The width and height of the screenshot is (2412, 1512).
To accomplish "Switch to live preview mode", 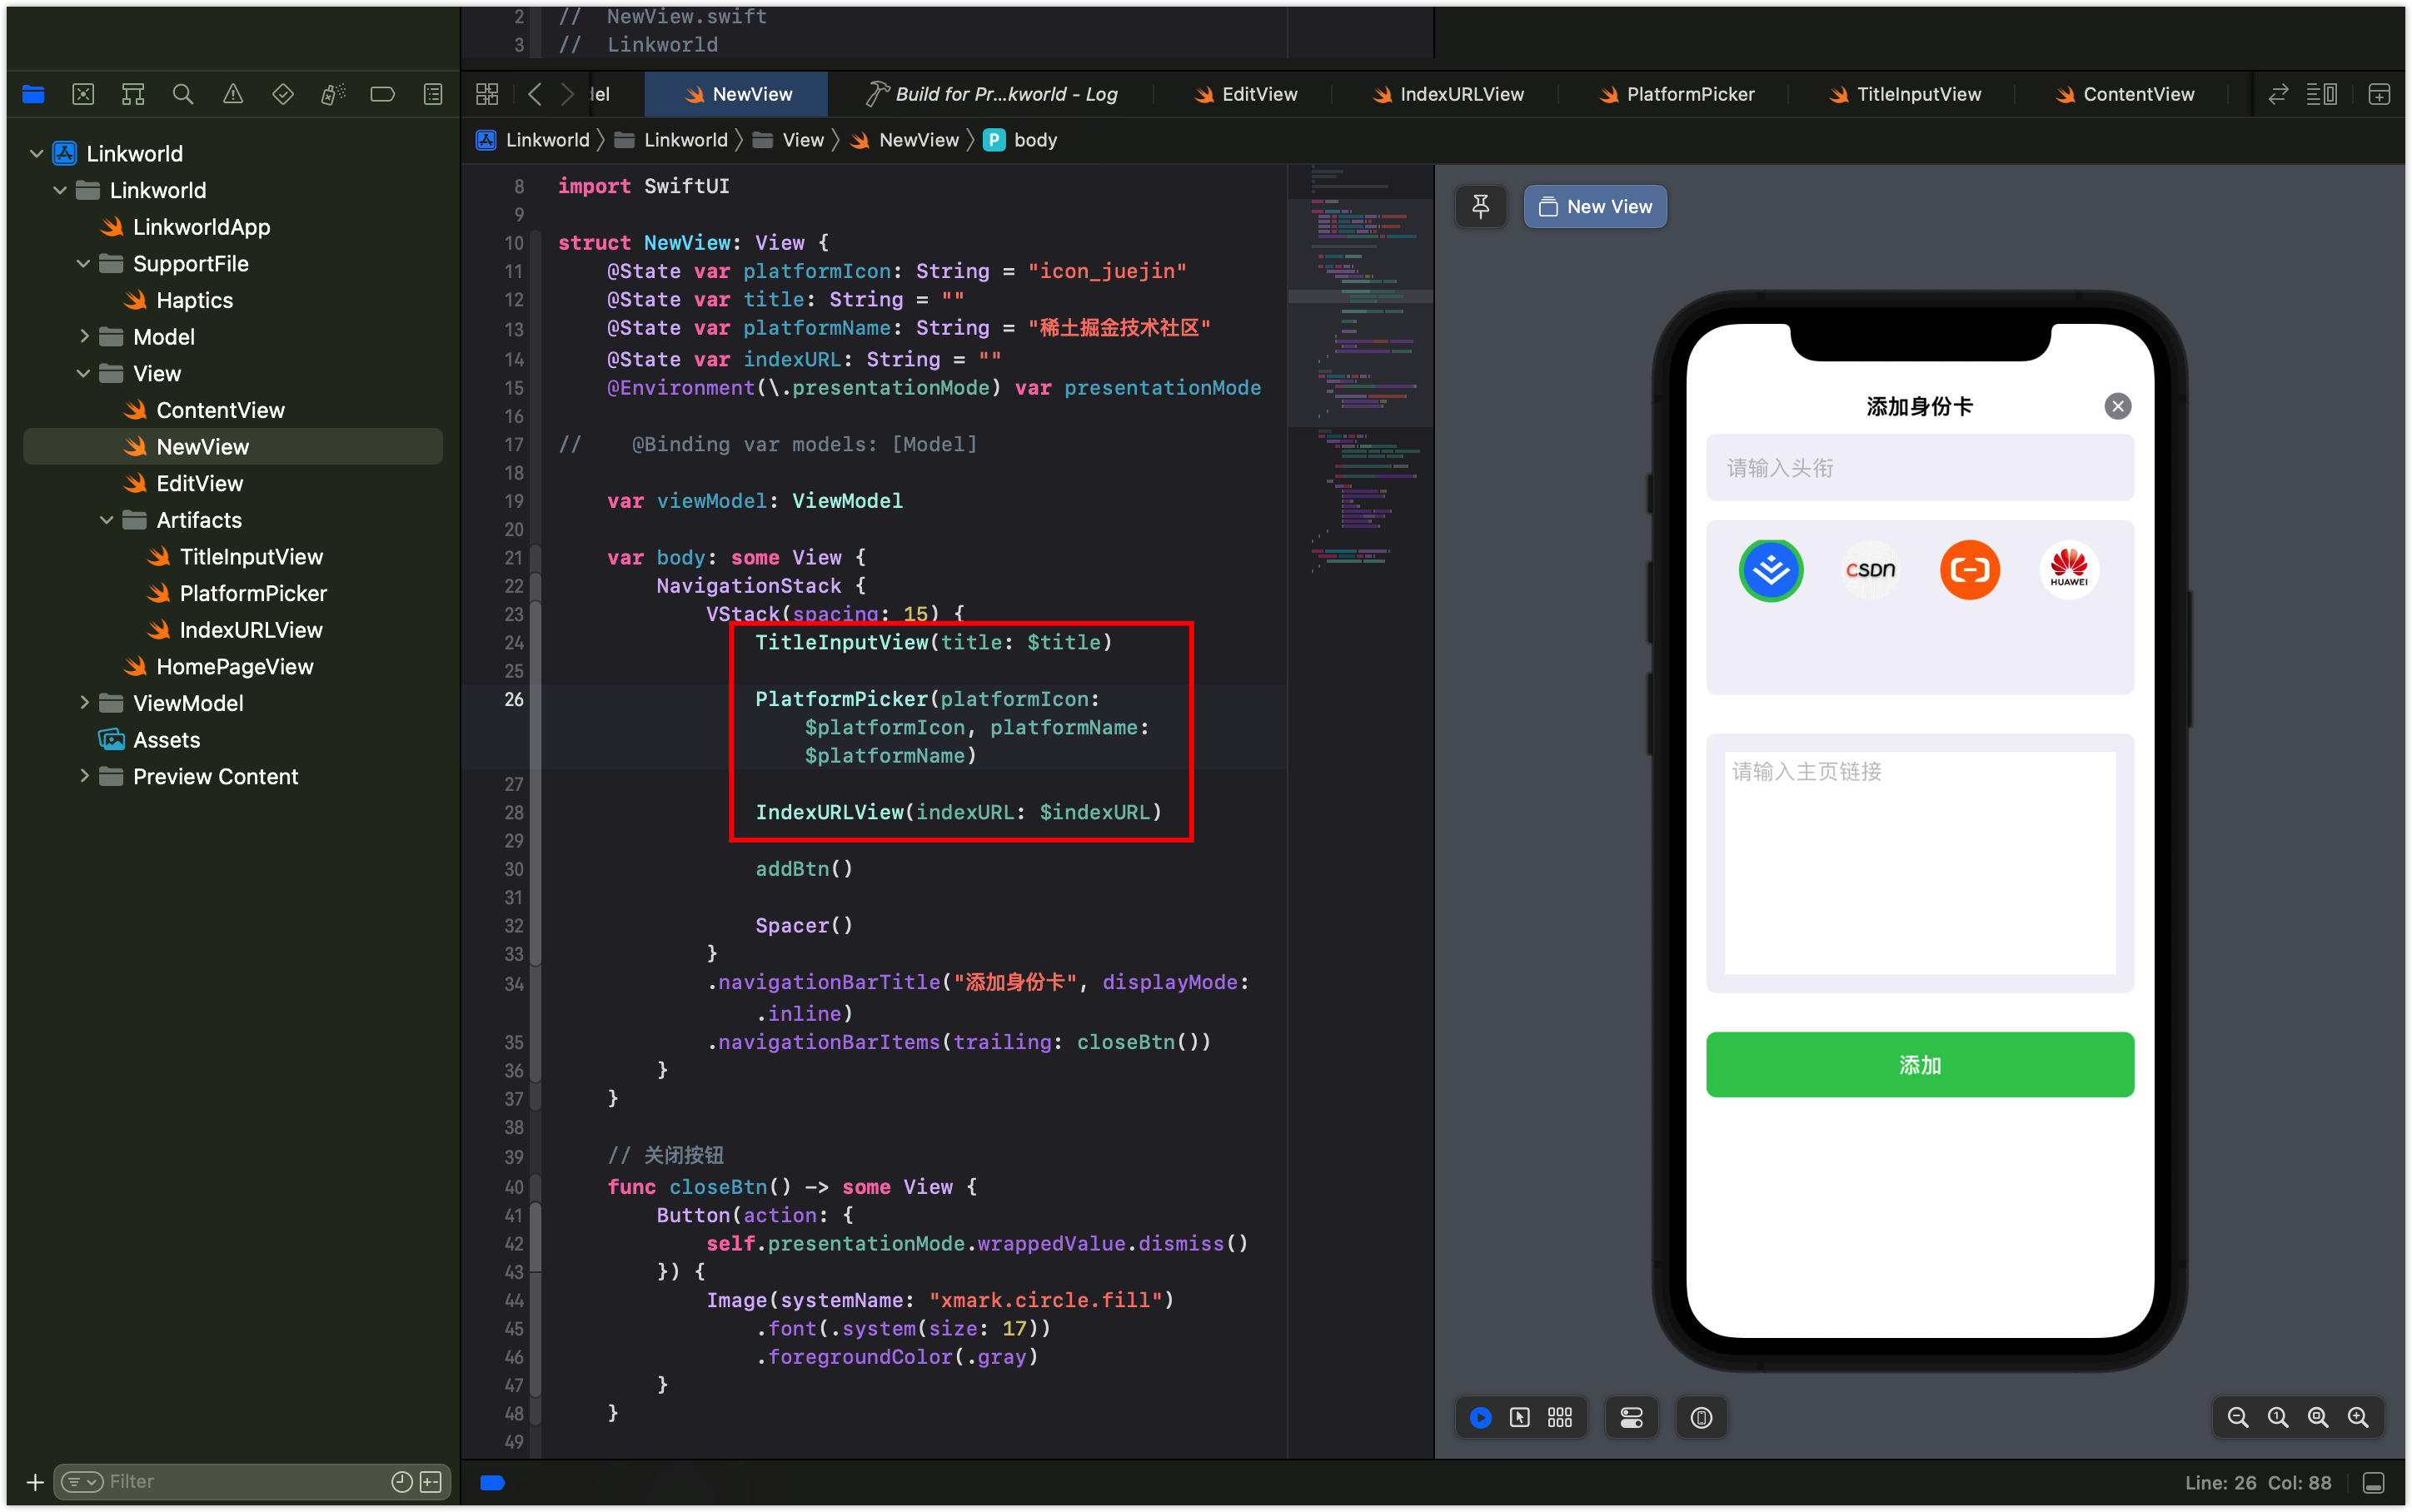I will [1481, 1417].
